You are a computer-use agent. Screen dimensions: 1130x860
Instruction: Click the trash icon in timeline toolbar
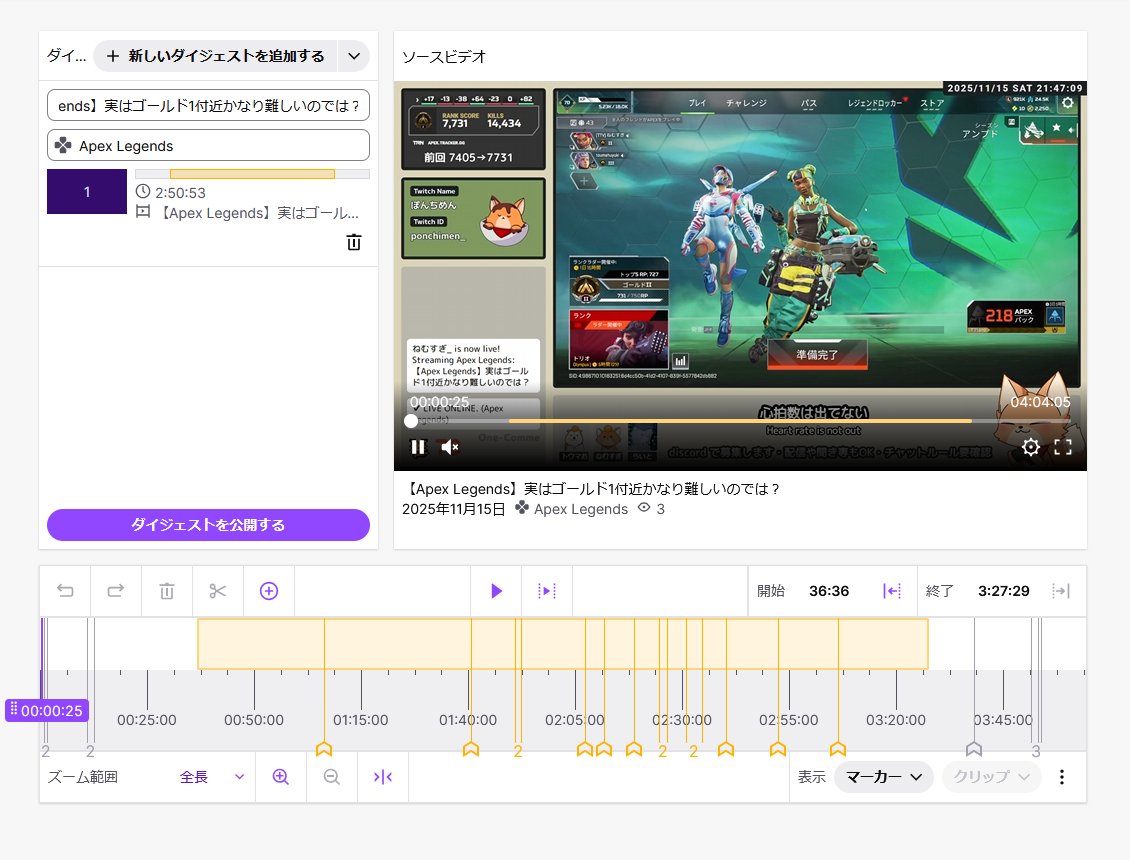click(167, 591)
